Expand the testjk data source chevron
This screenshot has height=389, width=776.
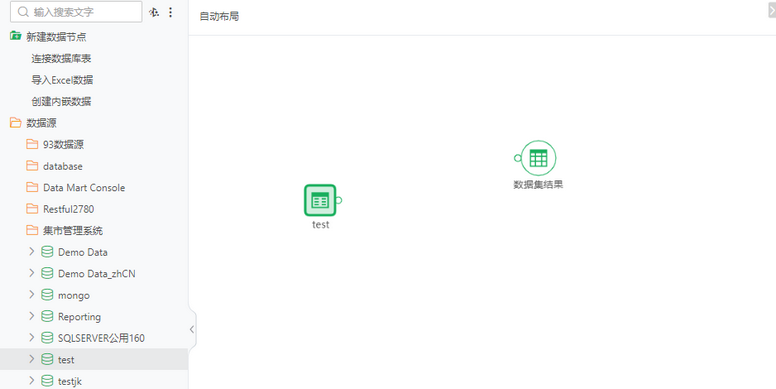(31, 381)
